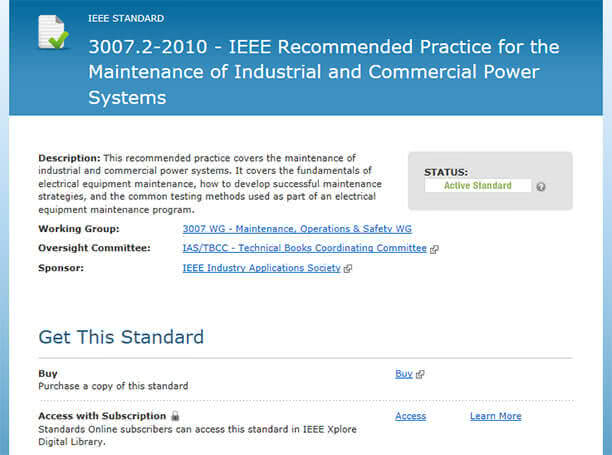
Task: Click the Working Group label
Action: [x=79, y=229]
